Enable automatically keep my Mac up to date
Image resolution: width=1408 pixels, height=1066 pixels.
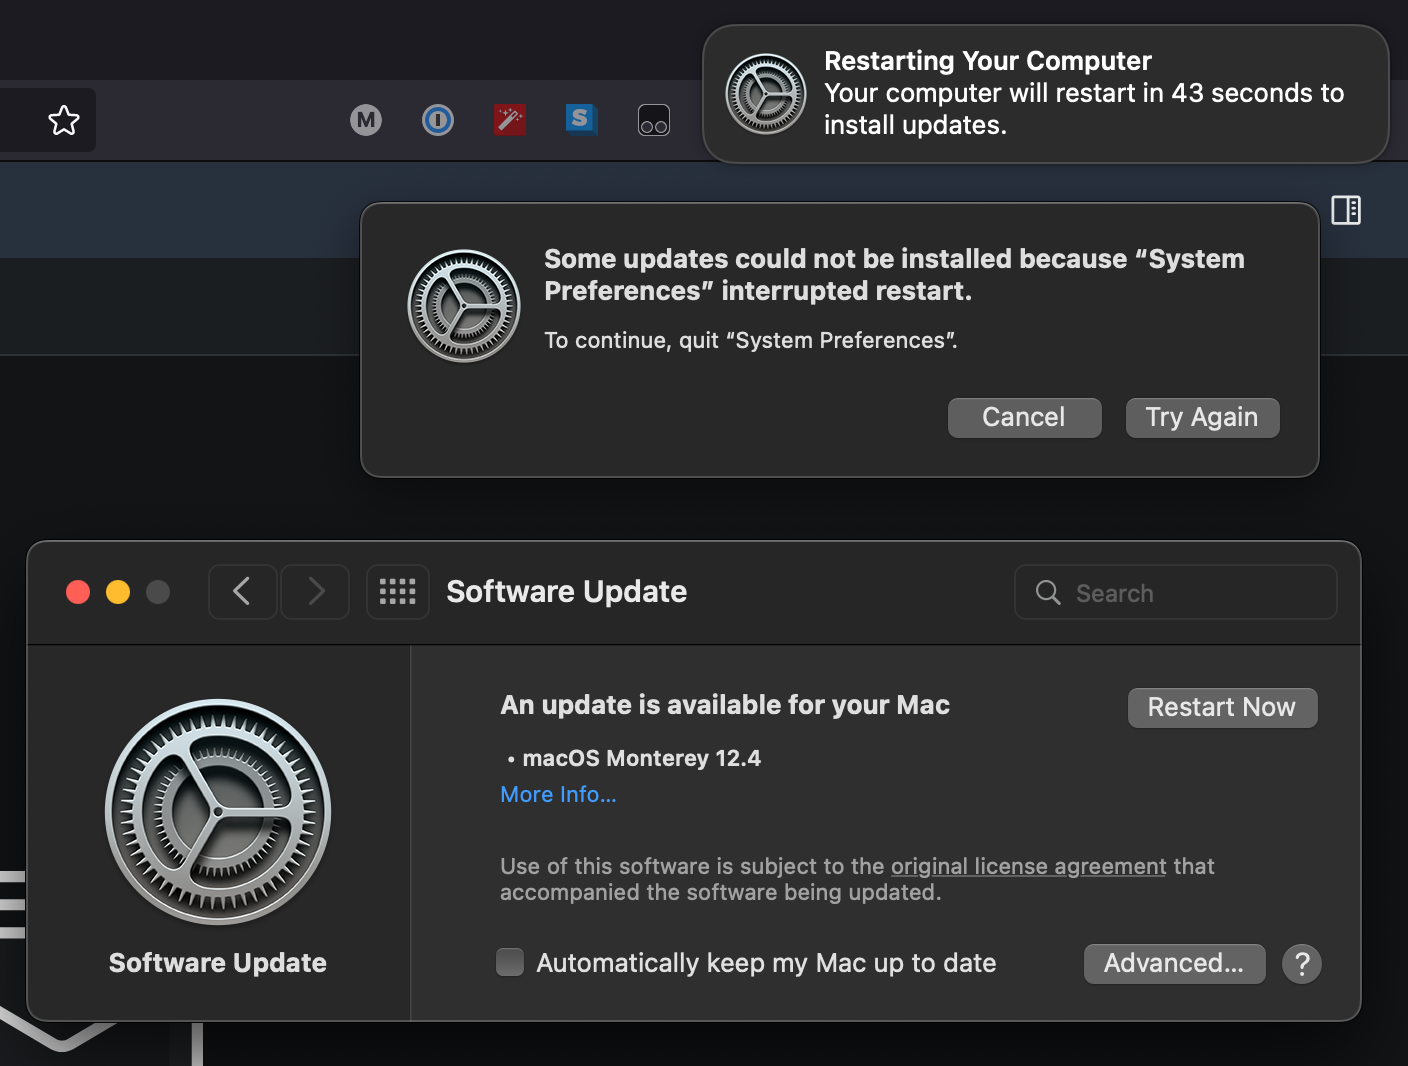[510, 962]
